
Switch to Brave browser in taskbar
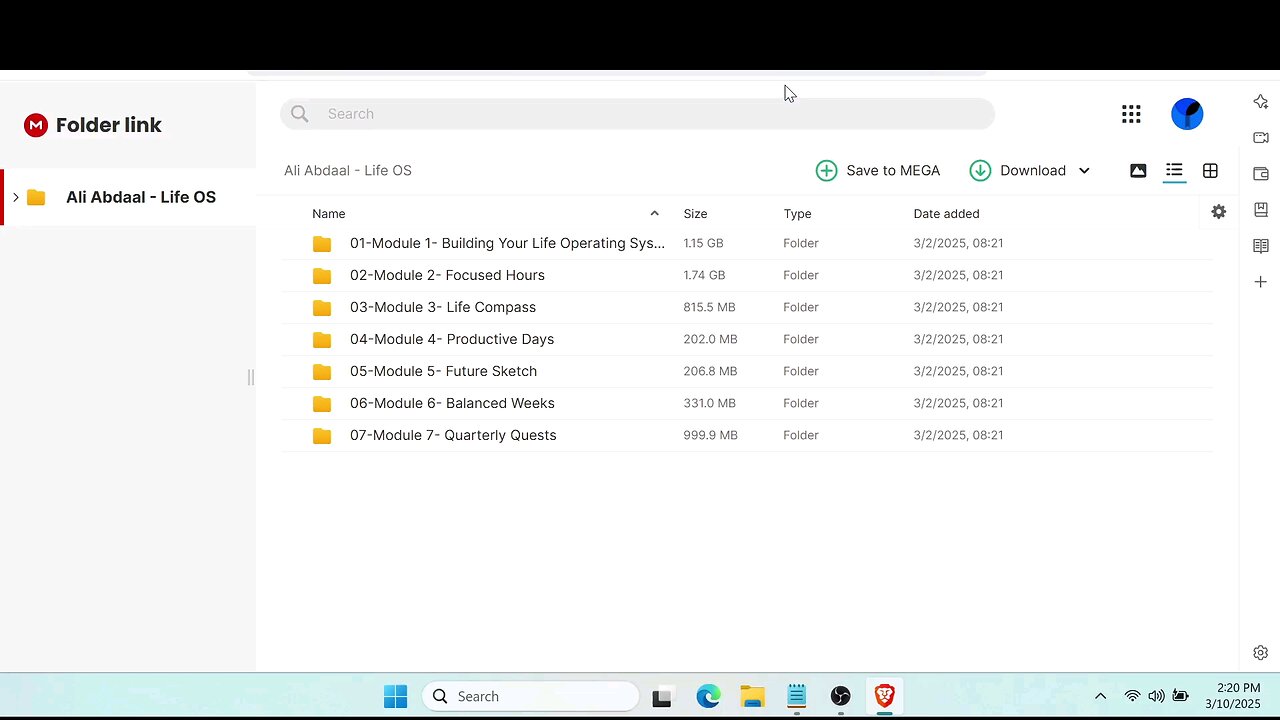(x=884, y=696)
